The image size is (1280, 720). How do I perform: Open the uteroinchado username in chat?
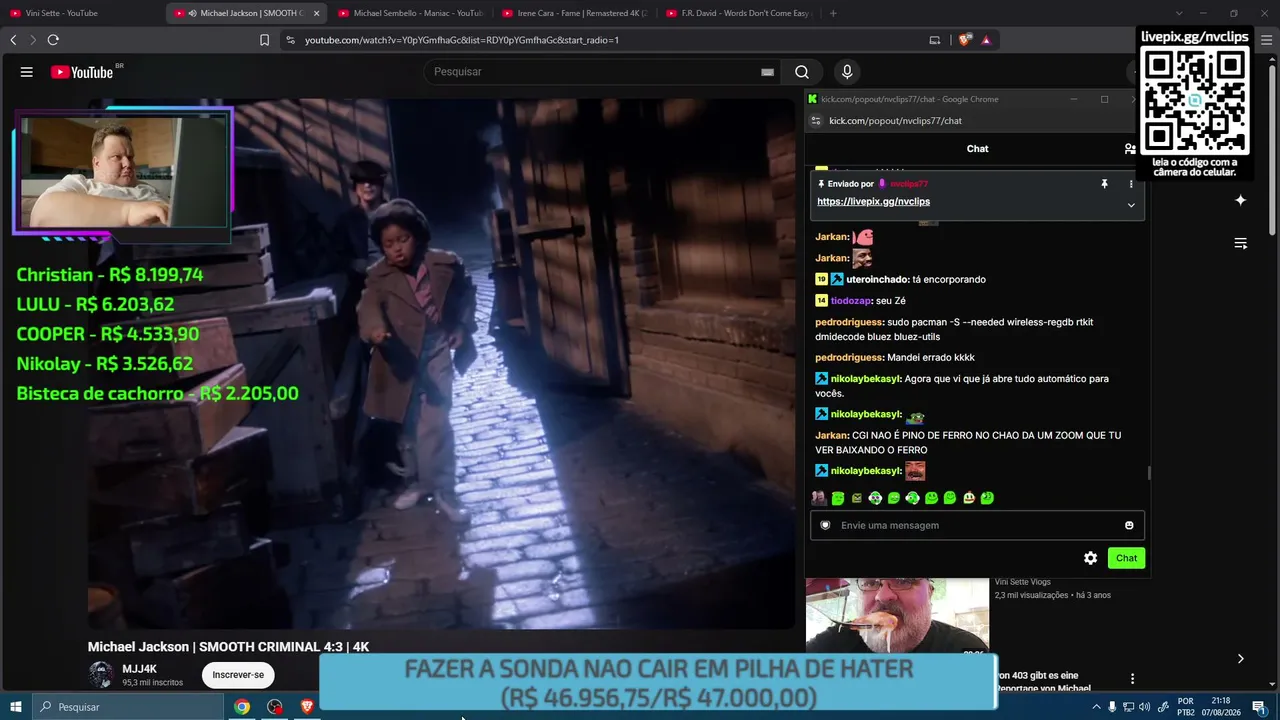877,280
